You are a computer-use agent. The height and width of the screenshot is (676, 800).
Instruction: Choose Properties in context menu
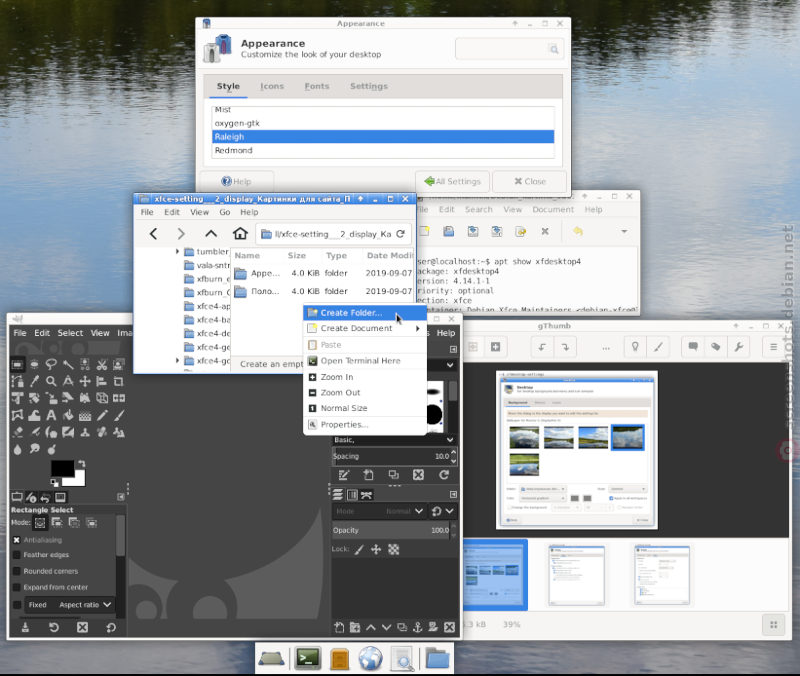click(x=365, y=424)
